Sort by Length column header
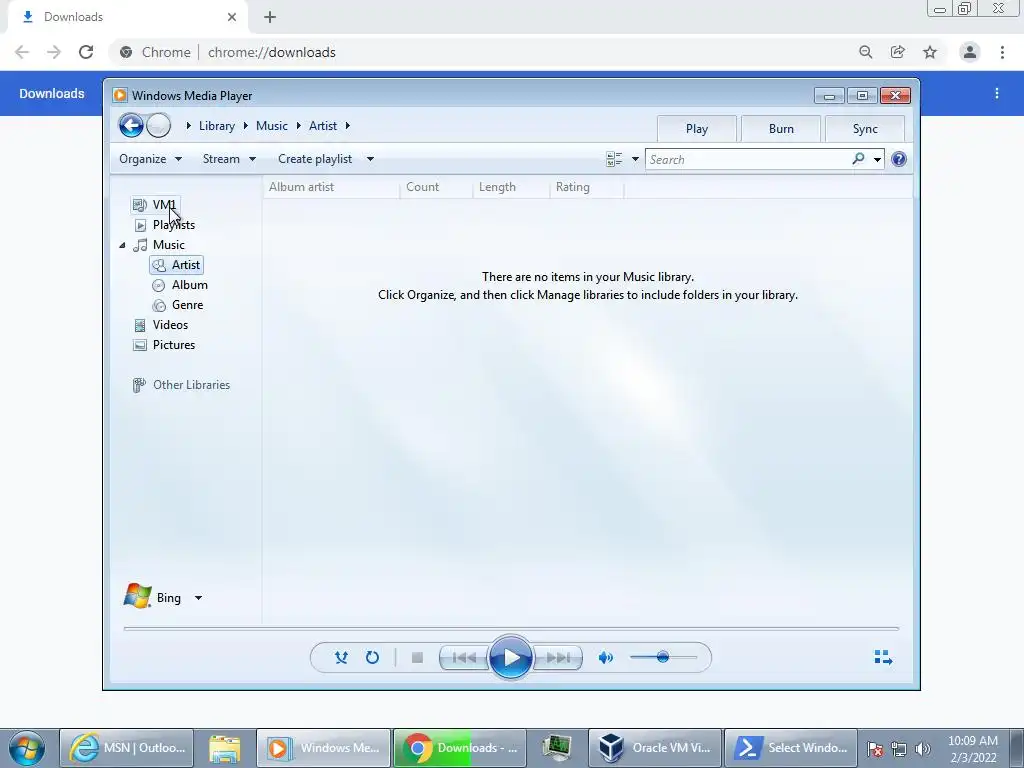This screenshot has width=1024, height=768. tap(511, 187)
